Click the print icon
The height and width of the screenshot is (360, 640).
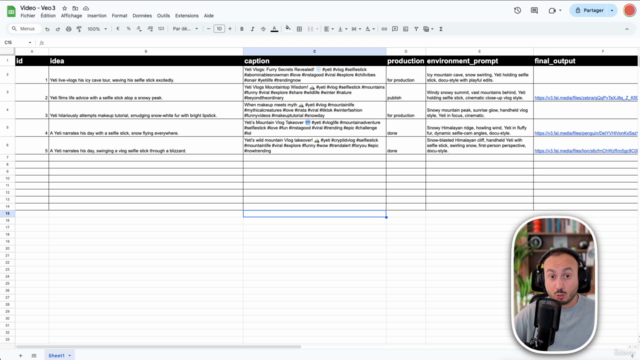point(69,29)
